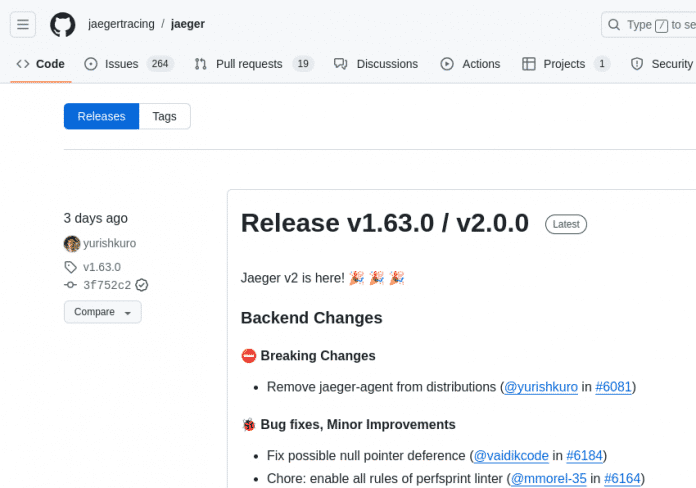Viewport: 696px width, 488px height.
Task: Click the Breaking Changes heading
Action: (x=318, y=356)
